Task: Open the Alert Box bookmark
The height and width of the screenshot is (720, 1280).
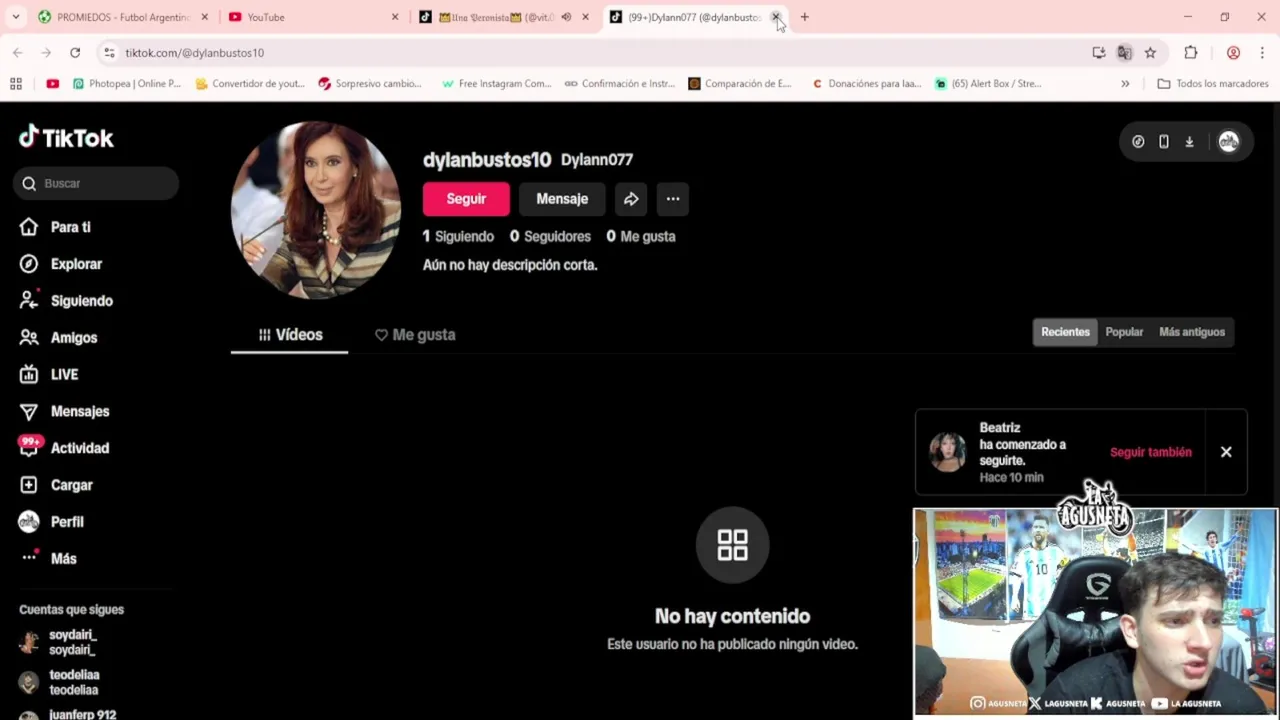Action: 988,84
